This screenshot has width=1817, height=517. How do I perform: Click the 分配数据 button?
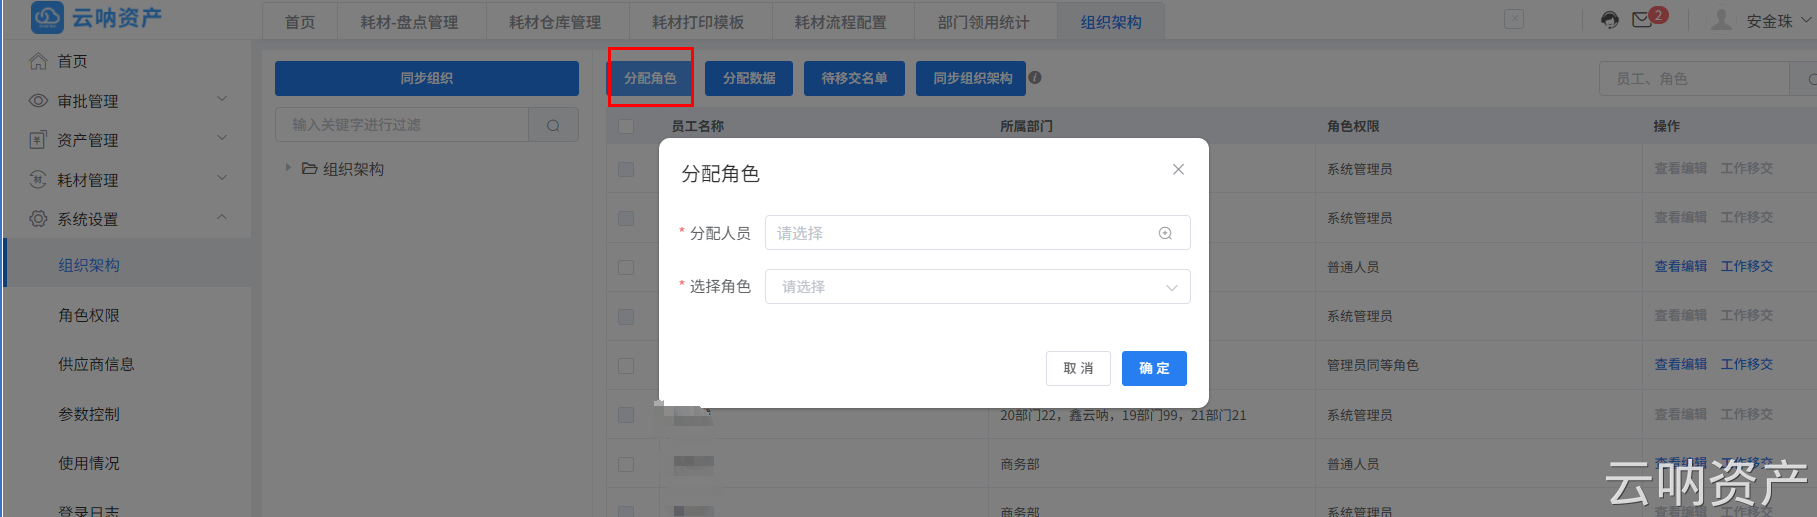[x=749, y=78]
